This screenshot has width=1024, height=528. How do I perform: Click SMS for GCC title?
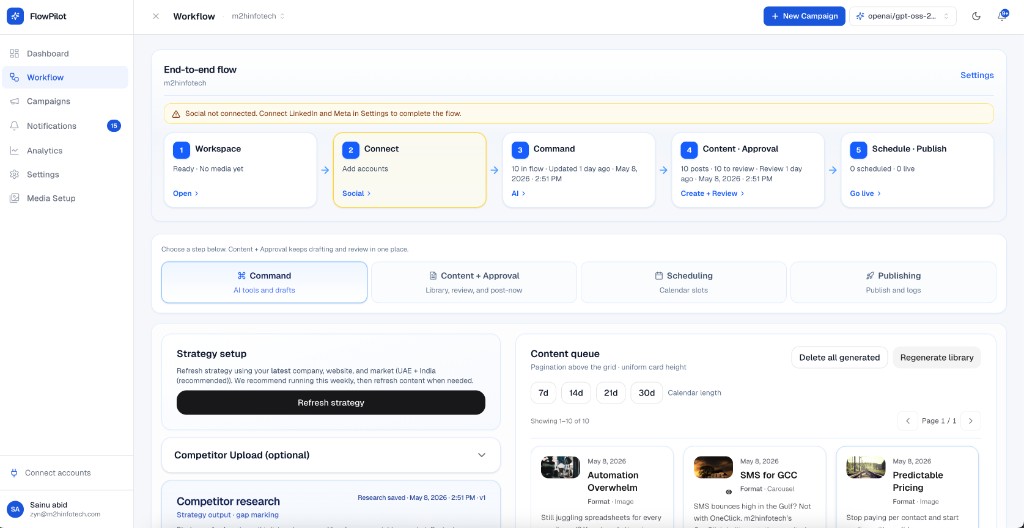pyautogui.click(x=769, y=475)
